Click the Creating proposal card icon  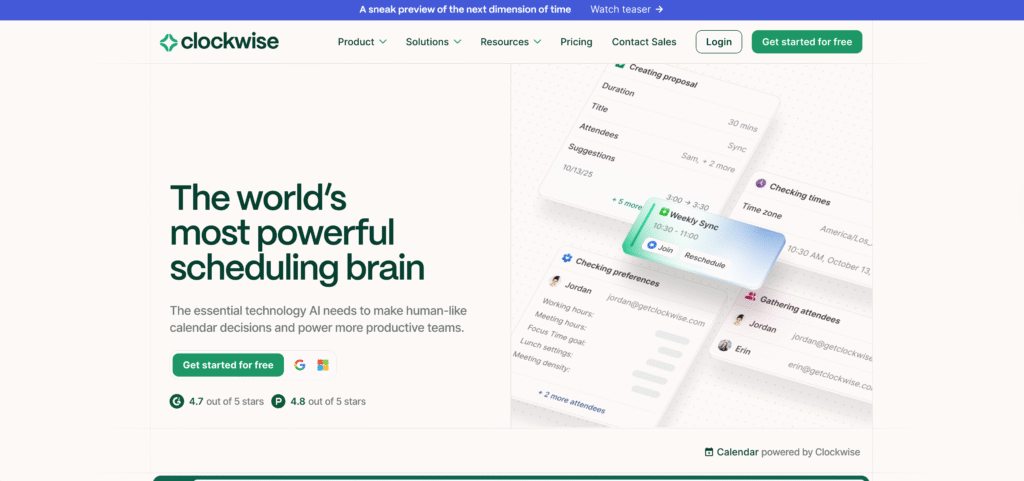tap(620, 65)
